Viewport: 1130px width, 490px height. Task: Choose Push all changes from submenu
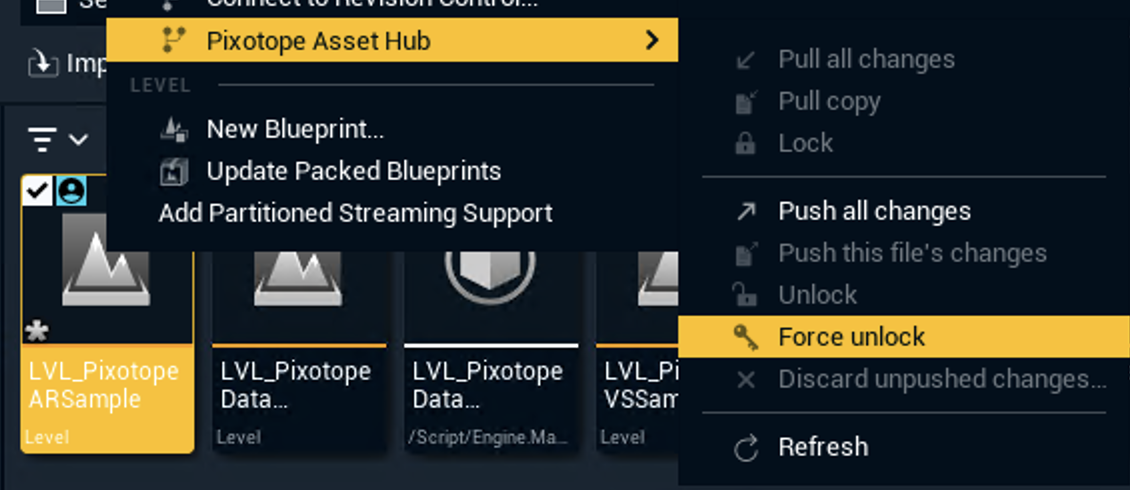click(874, 212)
